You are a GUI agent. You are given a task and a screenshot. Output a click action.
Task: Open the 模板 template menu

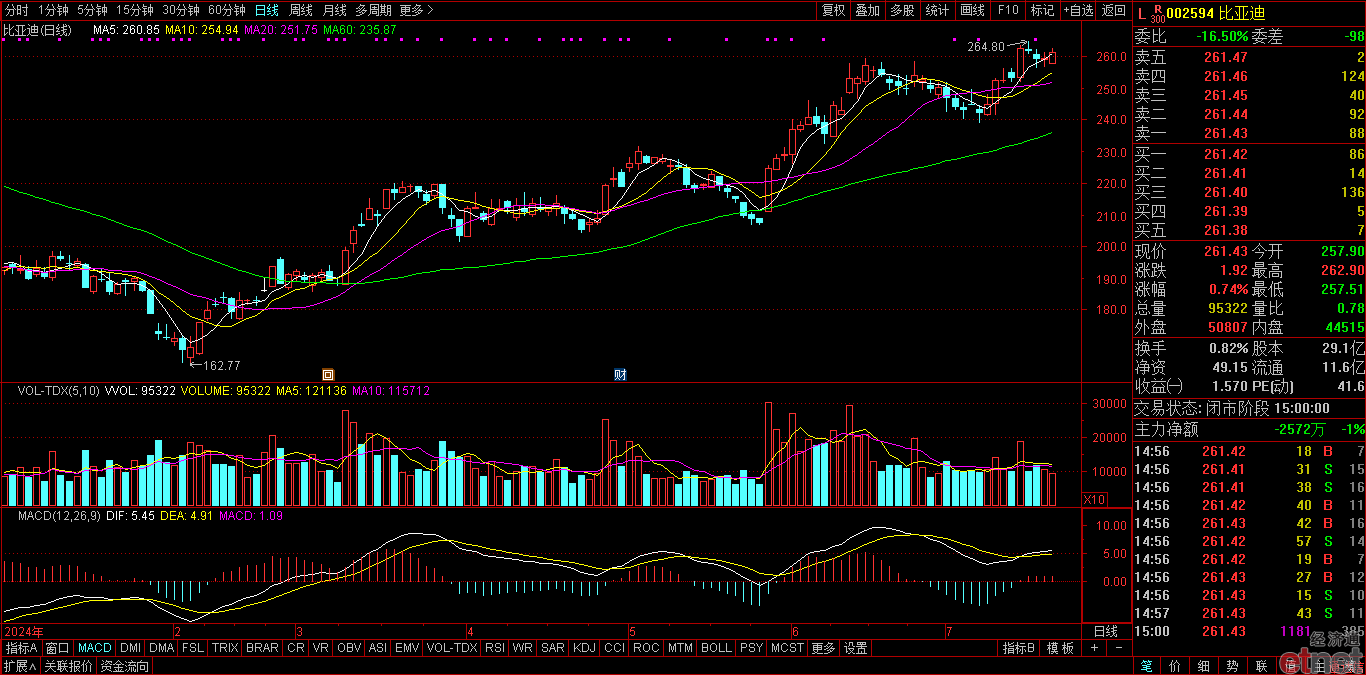(x=1060, y=648)
